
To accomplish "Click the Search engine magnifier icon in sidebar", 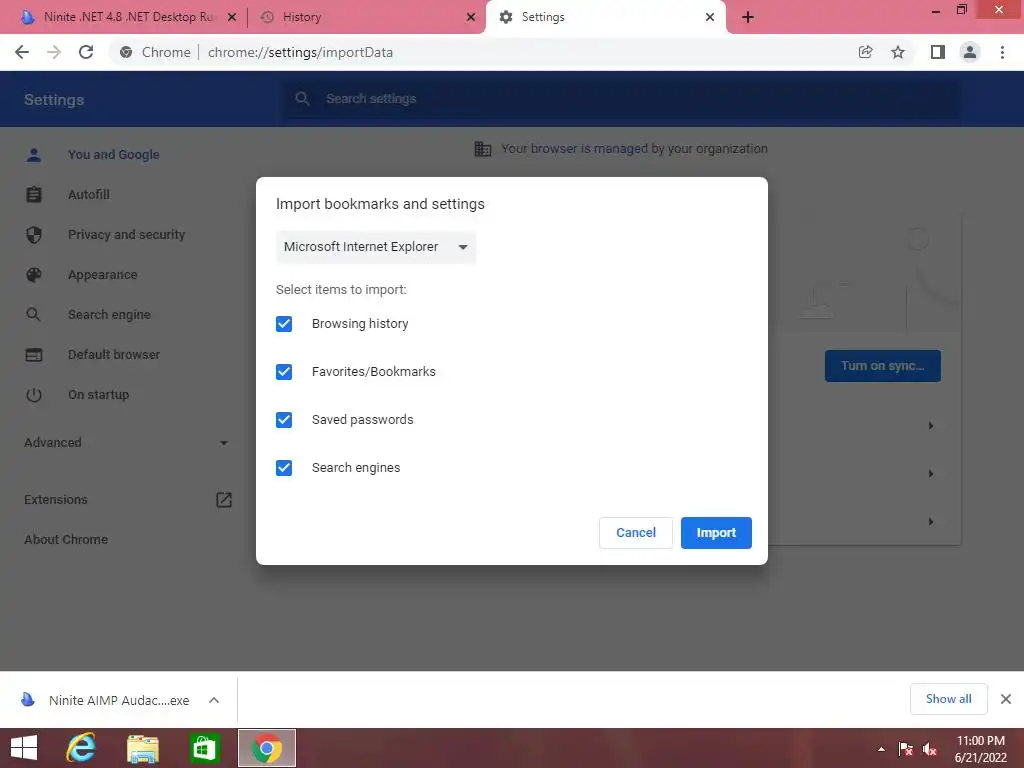I will (34, 315).
